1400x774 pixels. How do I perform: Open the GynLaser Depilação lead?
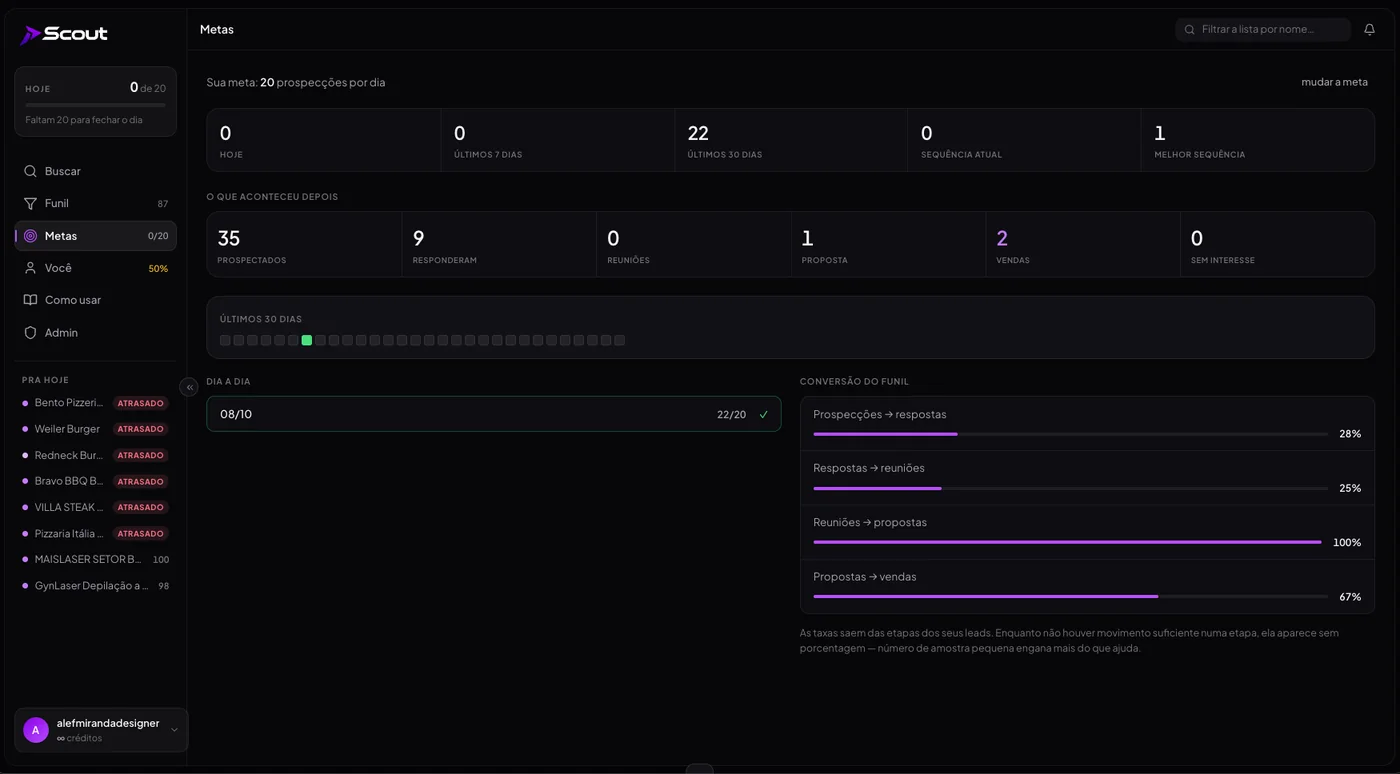[x=95, y=586]
